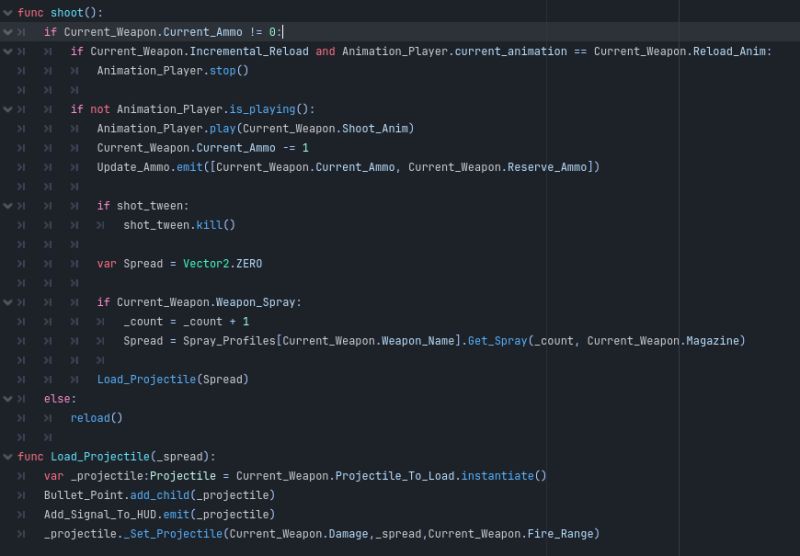Collapse the 'if shot_tween:' fold arrow
Image resolution: width=800 pixels, height=556 pixels.
point(8,206)
